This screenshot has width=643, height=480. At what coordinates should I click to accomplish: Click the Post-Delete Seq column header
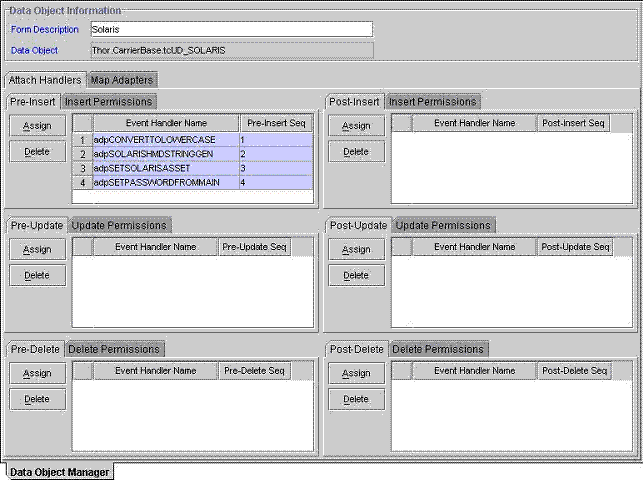click(x=574, y=371)
